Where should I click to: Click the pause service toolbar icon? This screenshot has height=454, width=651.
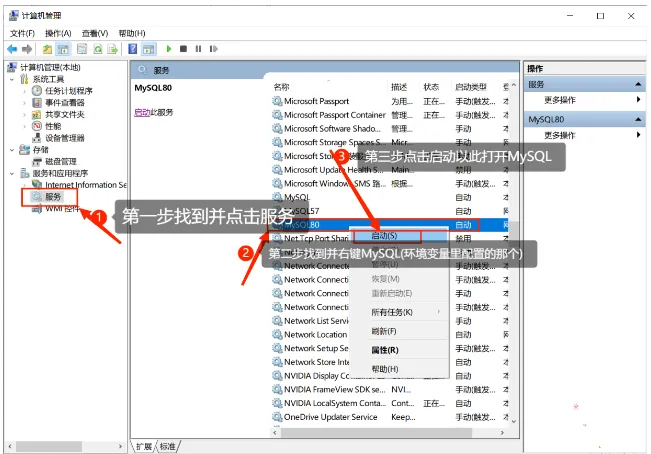(198, 49)
